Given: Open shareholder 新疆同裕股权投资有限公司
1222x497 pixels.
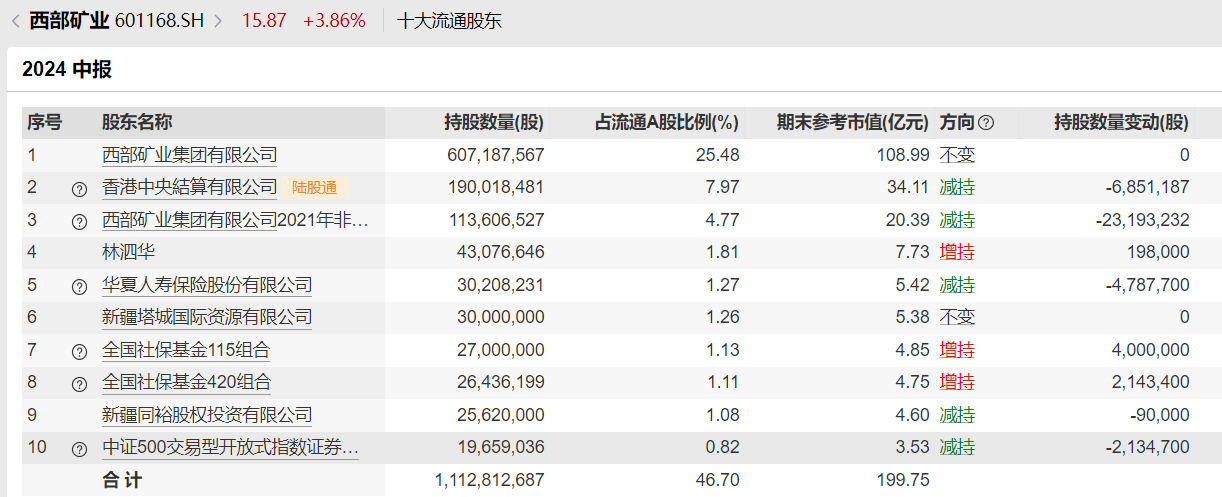Looking at the screenshot, I should click(x=207, y=415).
